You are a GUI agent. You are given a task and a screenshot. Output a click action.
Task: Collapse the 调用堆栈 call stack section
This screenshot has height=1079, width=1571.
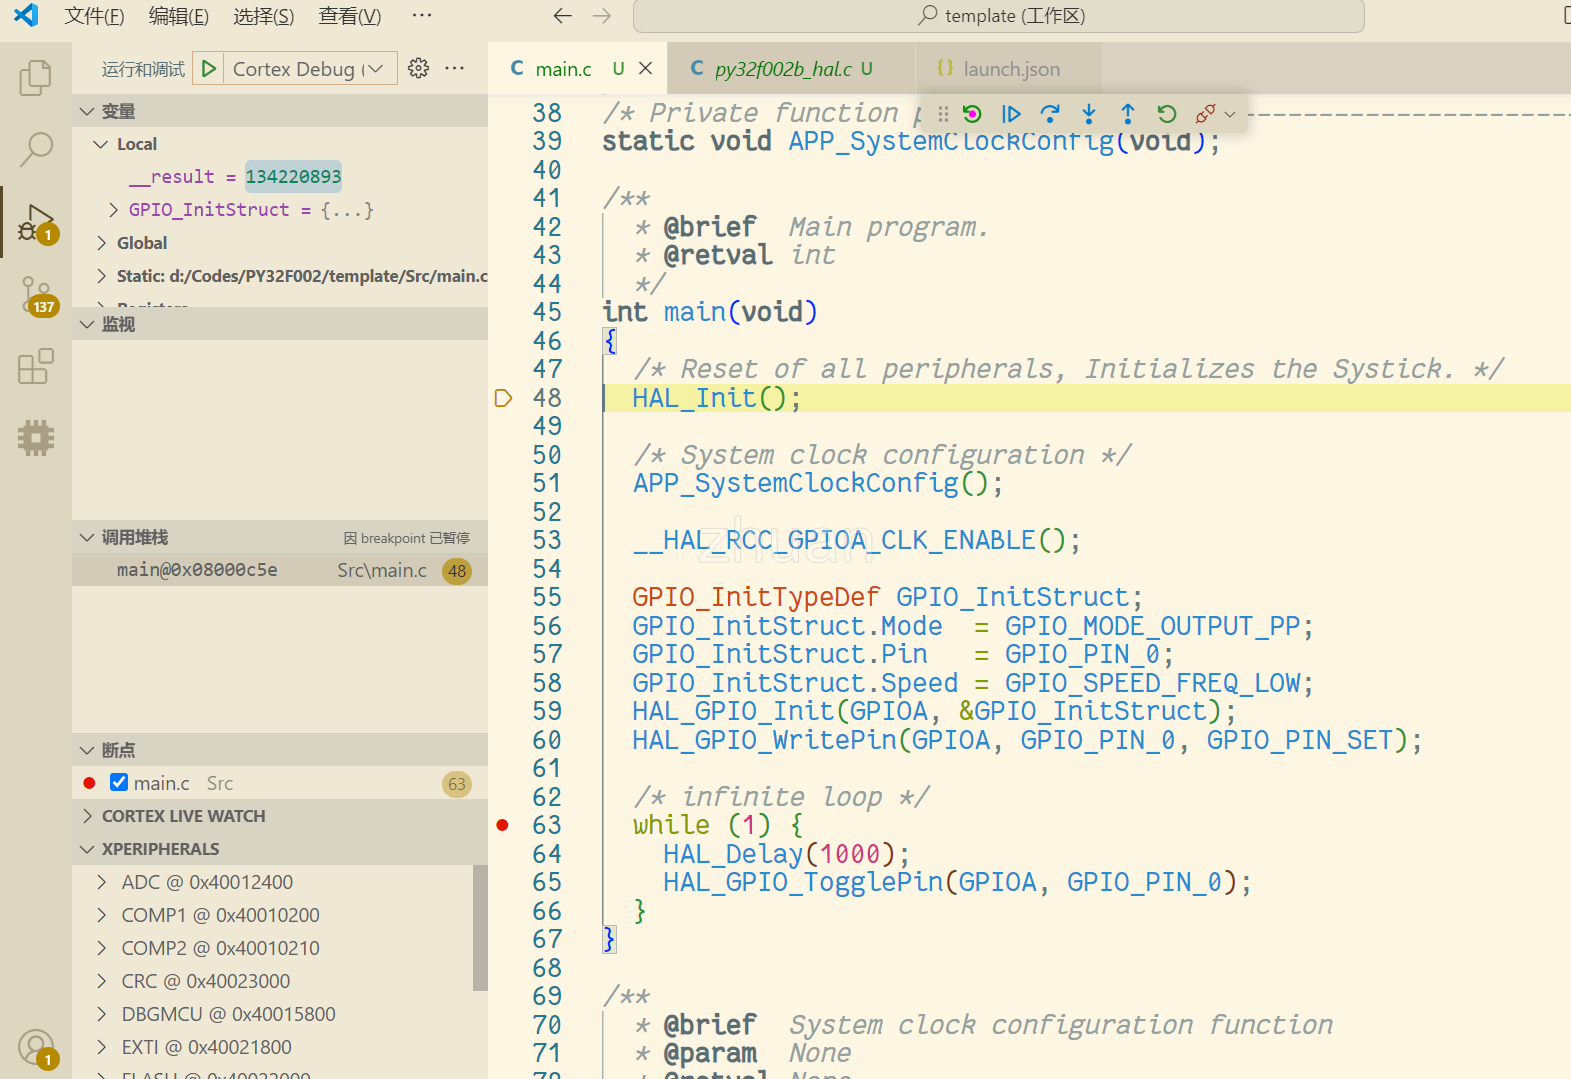coord(87,537)
